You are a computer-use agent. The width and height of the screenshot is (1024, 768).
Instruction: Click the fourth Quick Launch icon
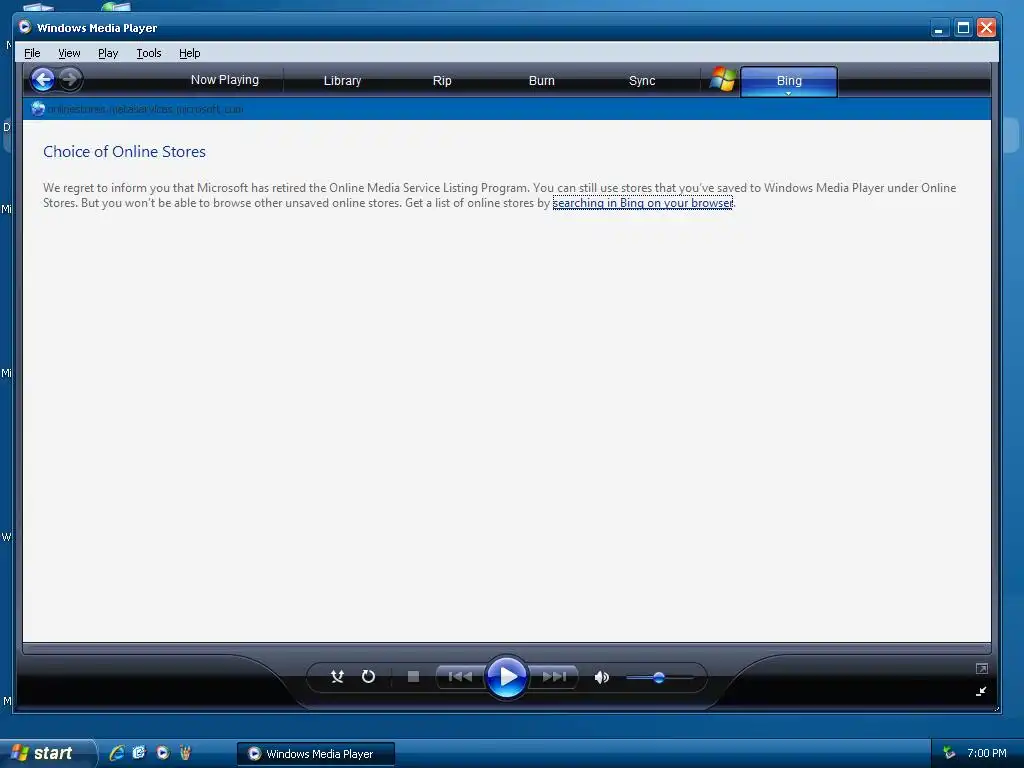pos(185,753)
